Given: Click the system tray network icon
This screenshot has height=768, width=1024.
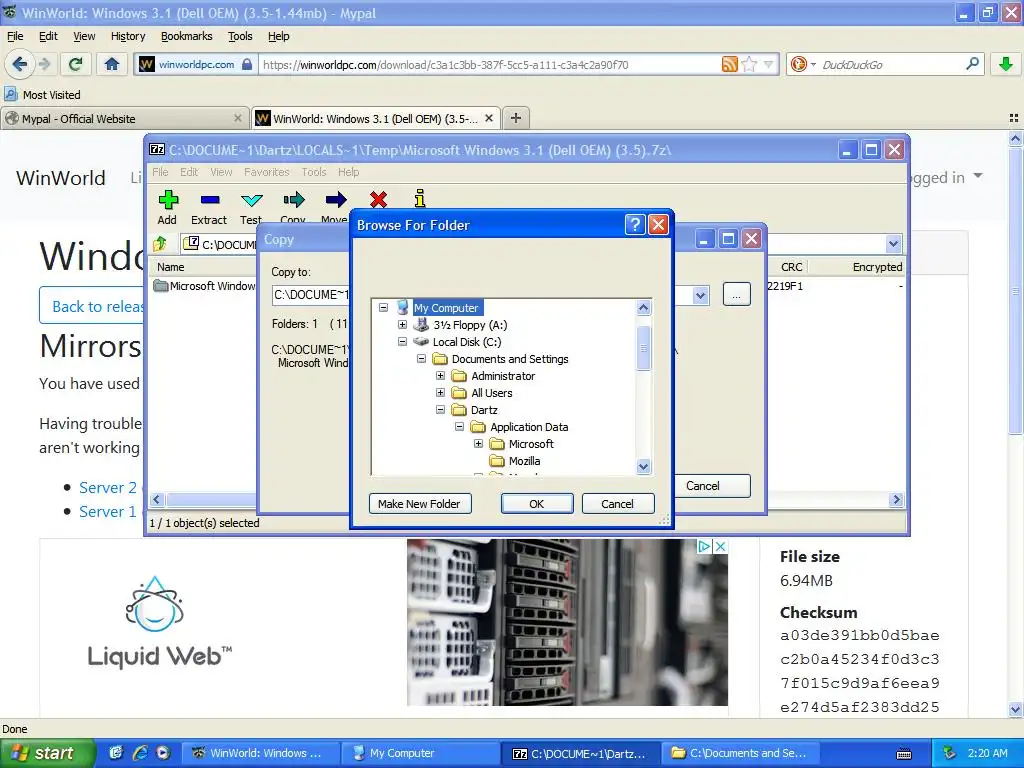Looking at the screenshot, I should click(x=950, y=752).
